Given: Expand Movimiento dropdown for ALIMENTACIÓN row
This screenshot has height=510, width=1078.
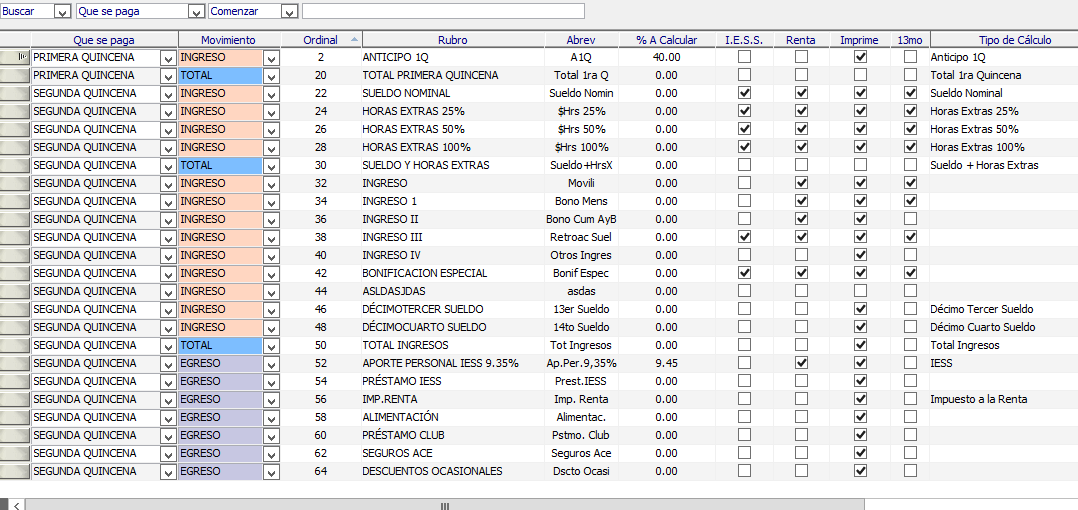Looking at the screenshot, I should (271, 418).
